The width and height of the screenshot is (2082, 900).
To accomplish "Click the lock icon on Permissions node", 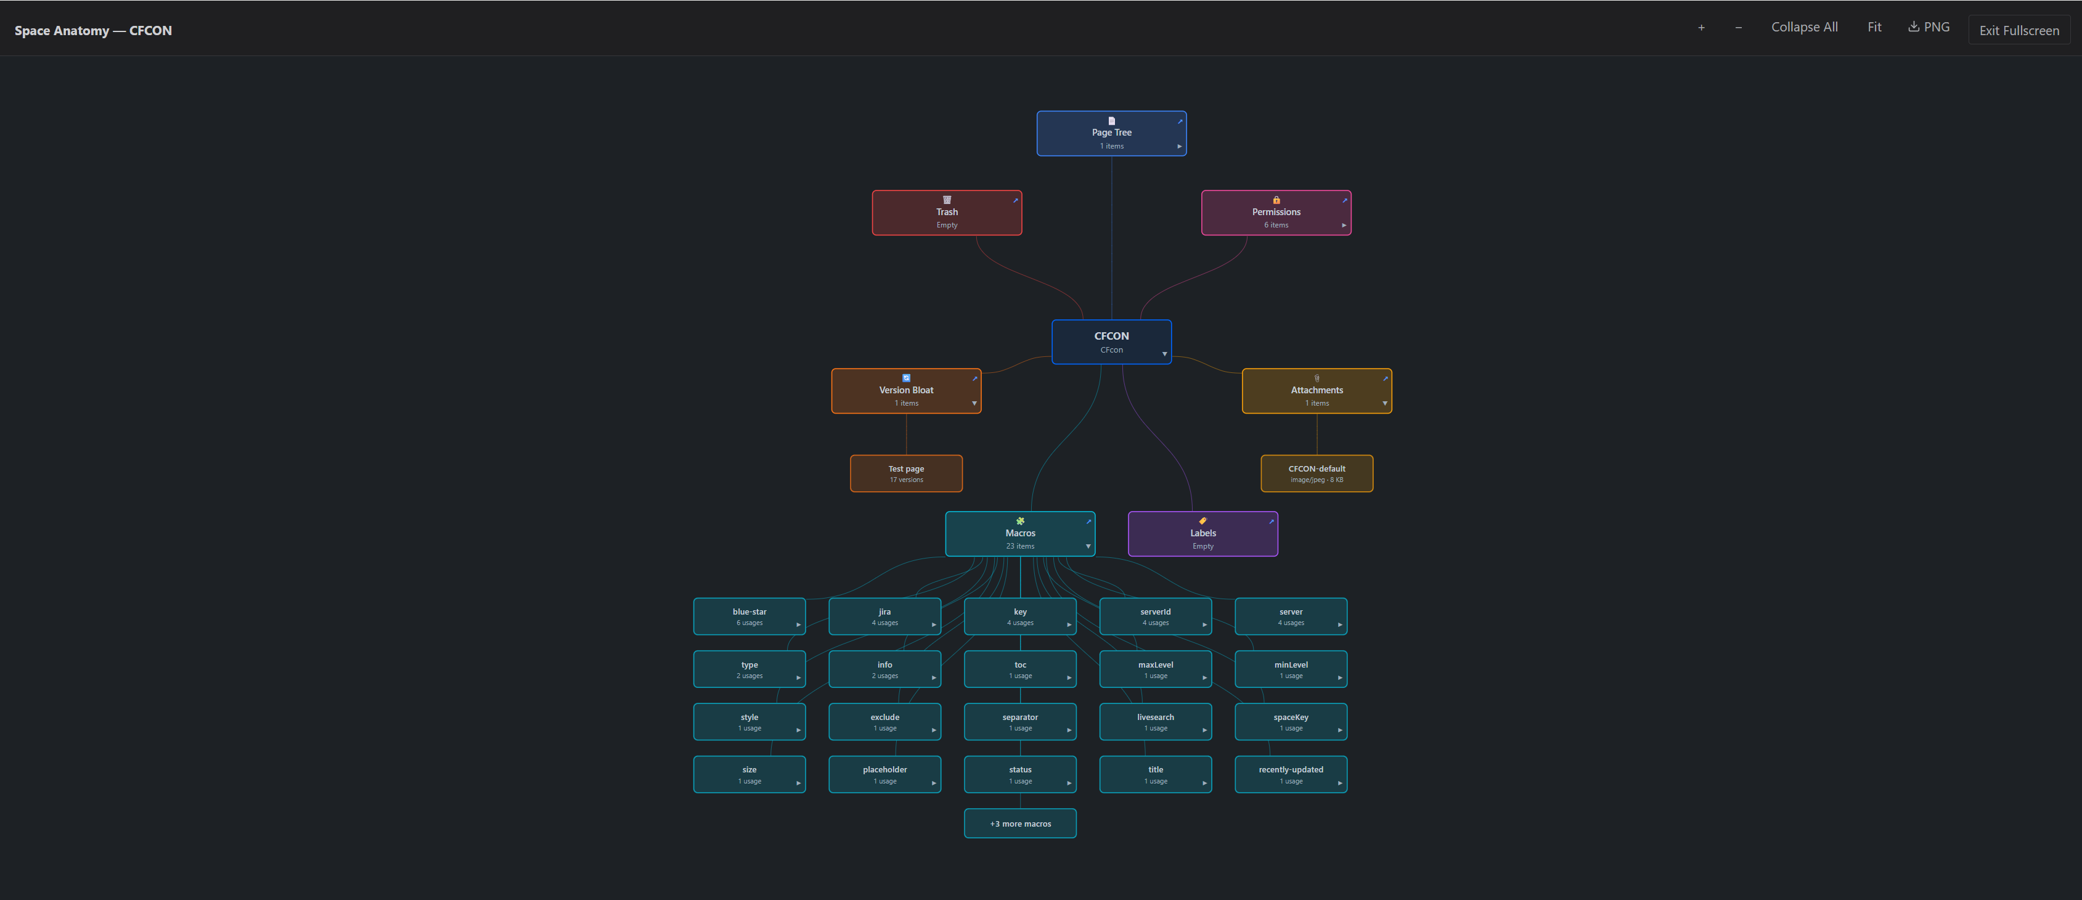I will (x=1276, y=200).
